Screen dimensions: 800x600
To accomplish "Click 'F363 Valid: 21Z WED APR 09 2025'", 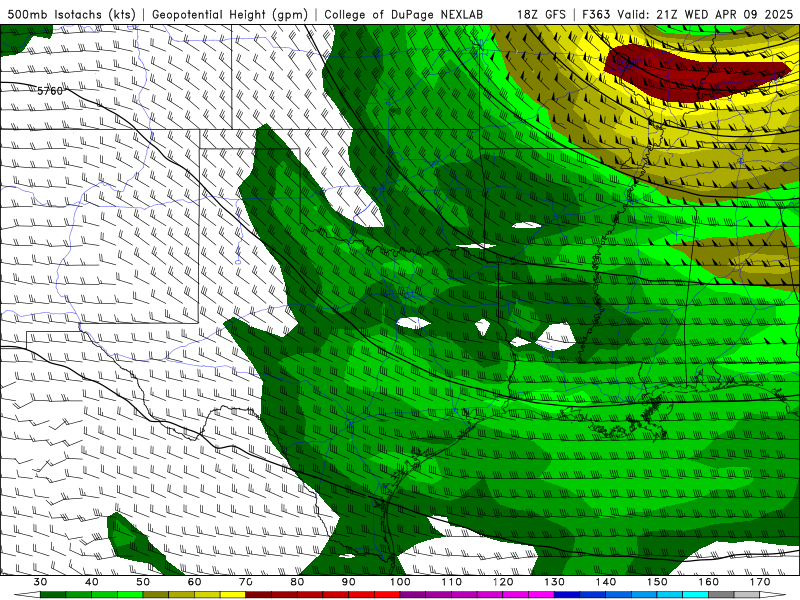I will pos(688,14).
